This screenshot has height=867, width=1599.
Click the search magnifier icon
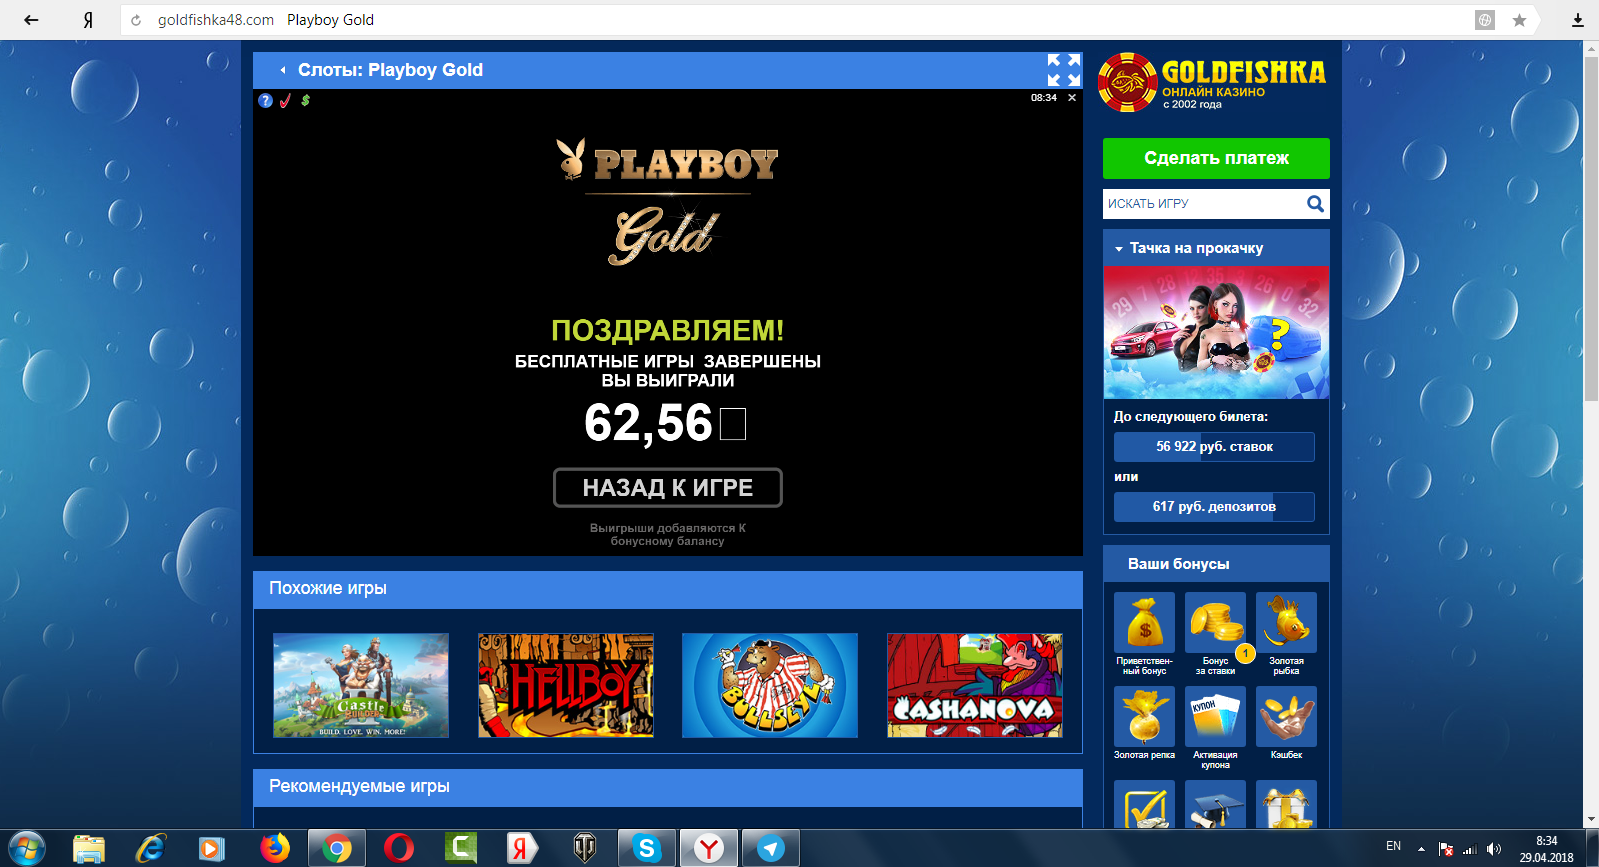(x=1316, y=204)
